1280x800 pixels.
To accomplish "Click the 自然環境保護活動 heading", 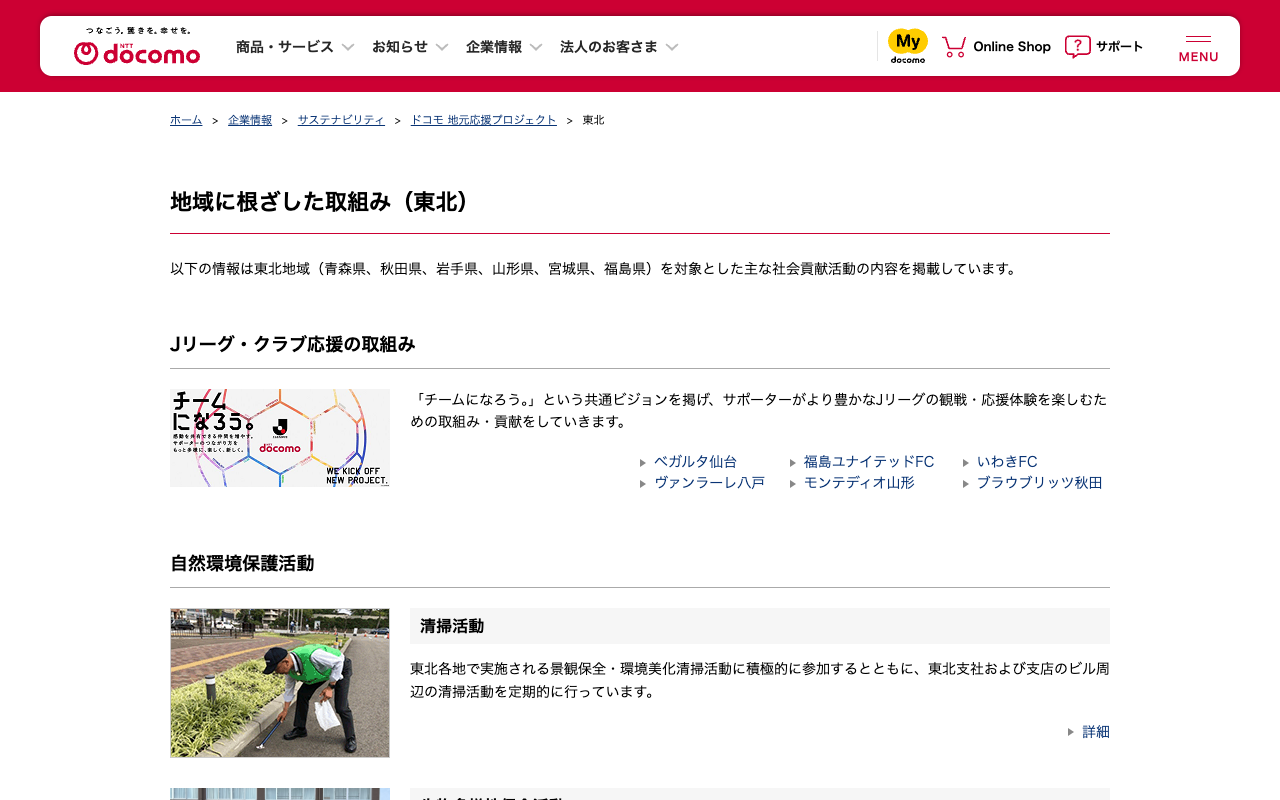I will pos(242,563).
